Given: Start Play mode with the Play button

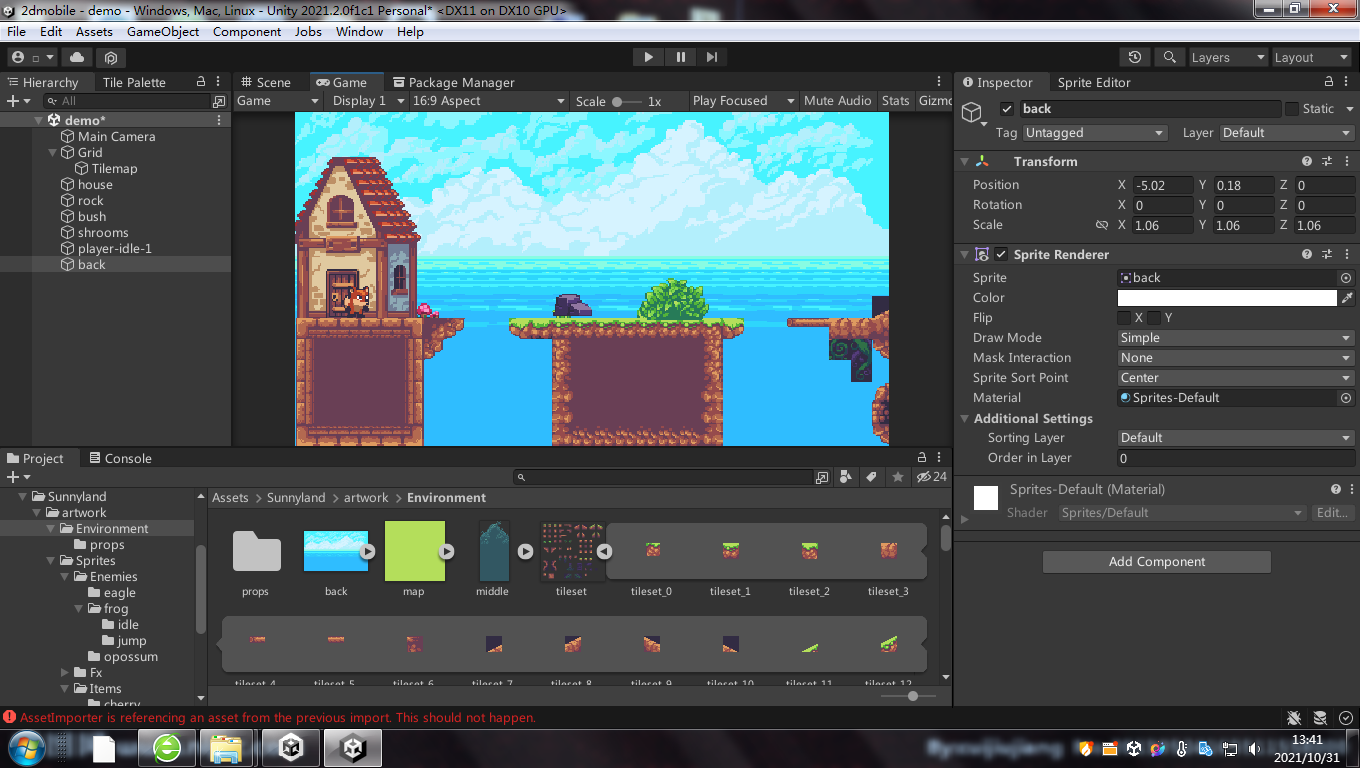Looking at the screenshot, I should click(648, 57).
